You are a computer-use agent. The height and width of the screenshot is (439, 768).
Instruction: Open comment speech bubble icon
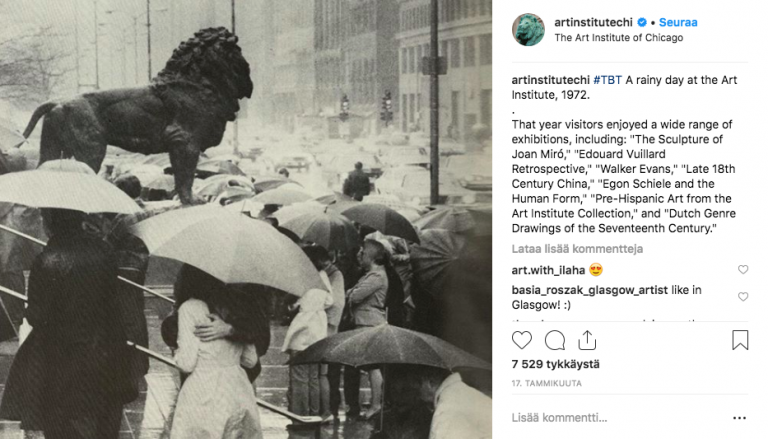[x=555, y=340]
